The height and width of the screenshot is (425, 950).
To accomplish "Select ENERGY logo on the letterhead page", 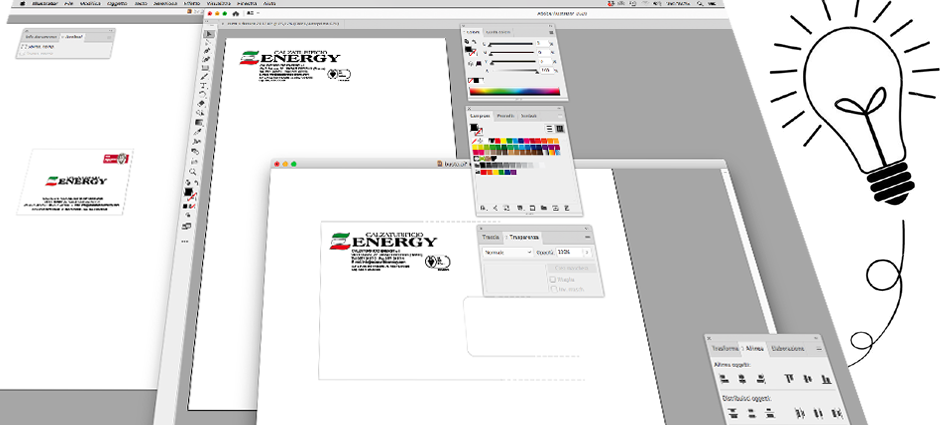I will pyautogui.click(x=289, y=57).
